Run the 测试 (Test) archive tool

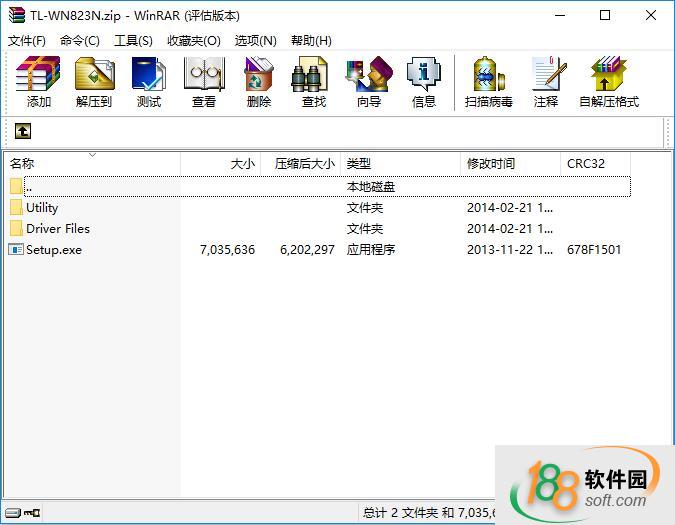pos(149,82)
